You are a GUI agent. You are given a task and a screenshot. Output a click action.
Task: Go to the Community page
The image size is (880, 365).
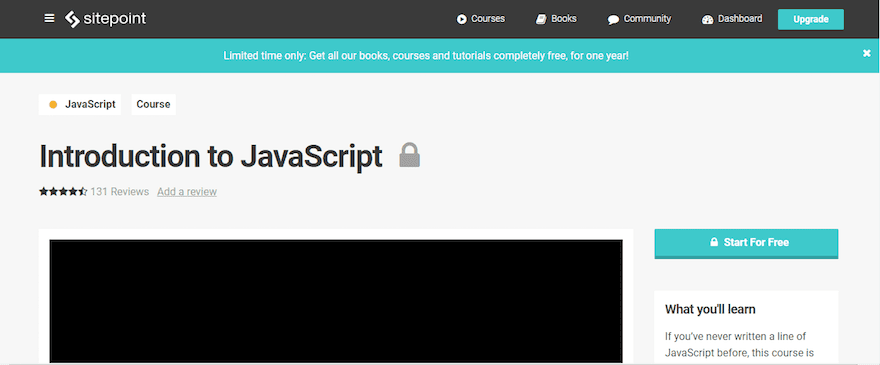pyautogui.click(x=639, y=19)
